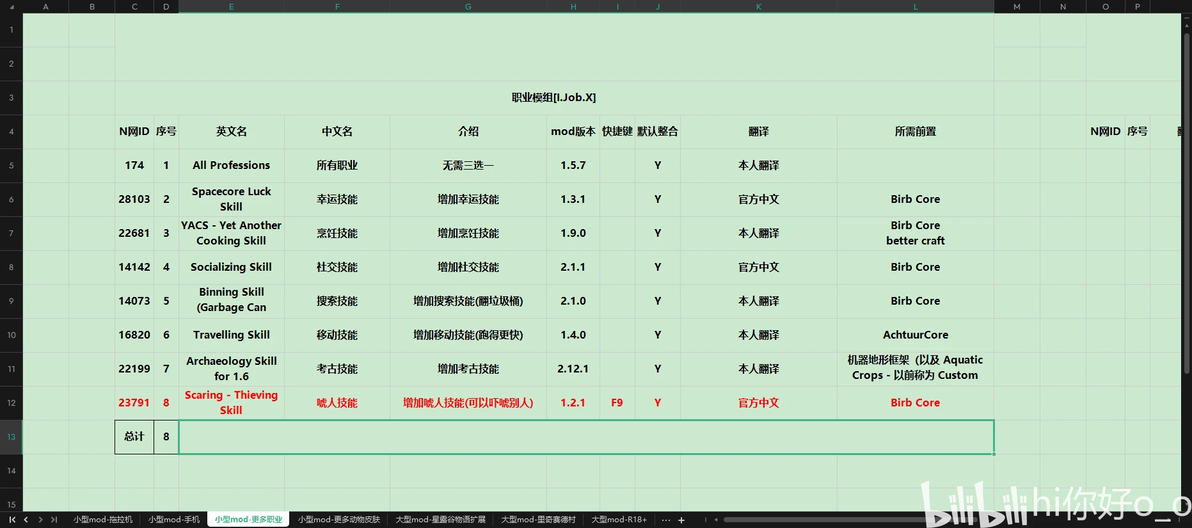Click the 快捷键 header cell
Image resolution: width=1192 pixels, height=528 pixels.
click(617, 131)
